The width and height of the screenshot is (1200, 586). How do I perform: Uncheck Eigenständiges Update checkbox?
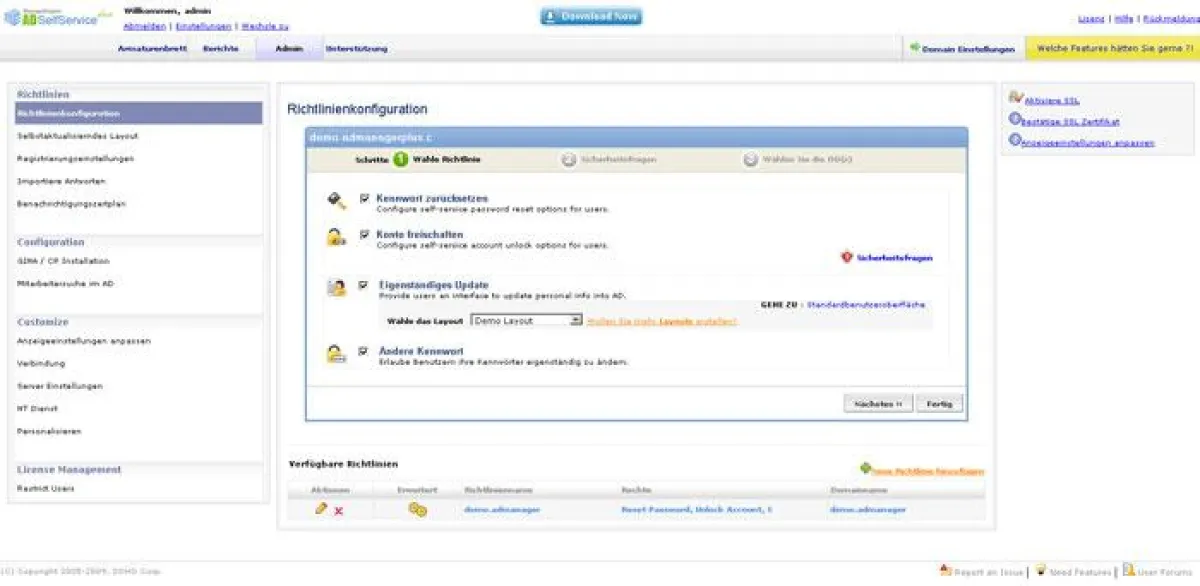[x=365, y=286]
